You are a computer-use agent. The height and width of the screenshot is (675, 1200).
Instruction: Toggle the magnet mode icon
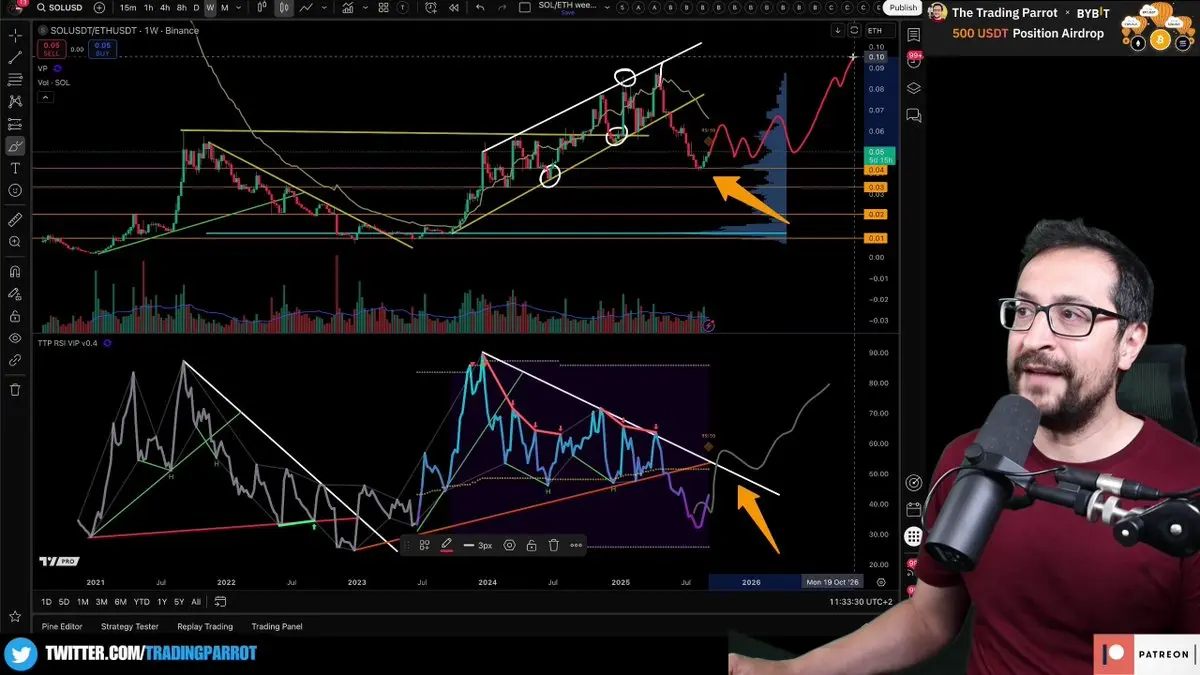pyautogui.click(x=15, y=271)
